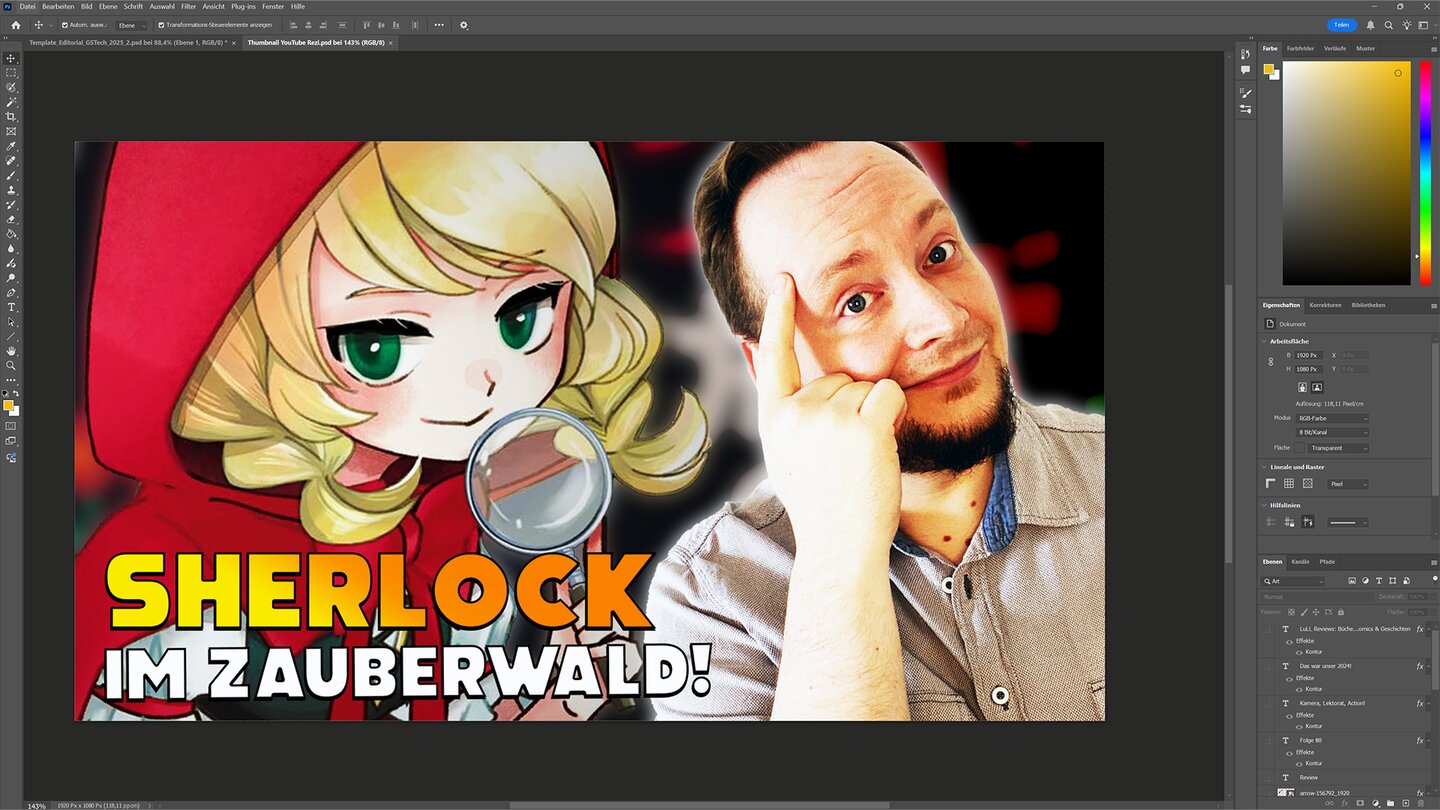Collapse the 'Lineale und Raster' section

pyautogui.click(x=1263, y=467)
